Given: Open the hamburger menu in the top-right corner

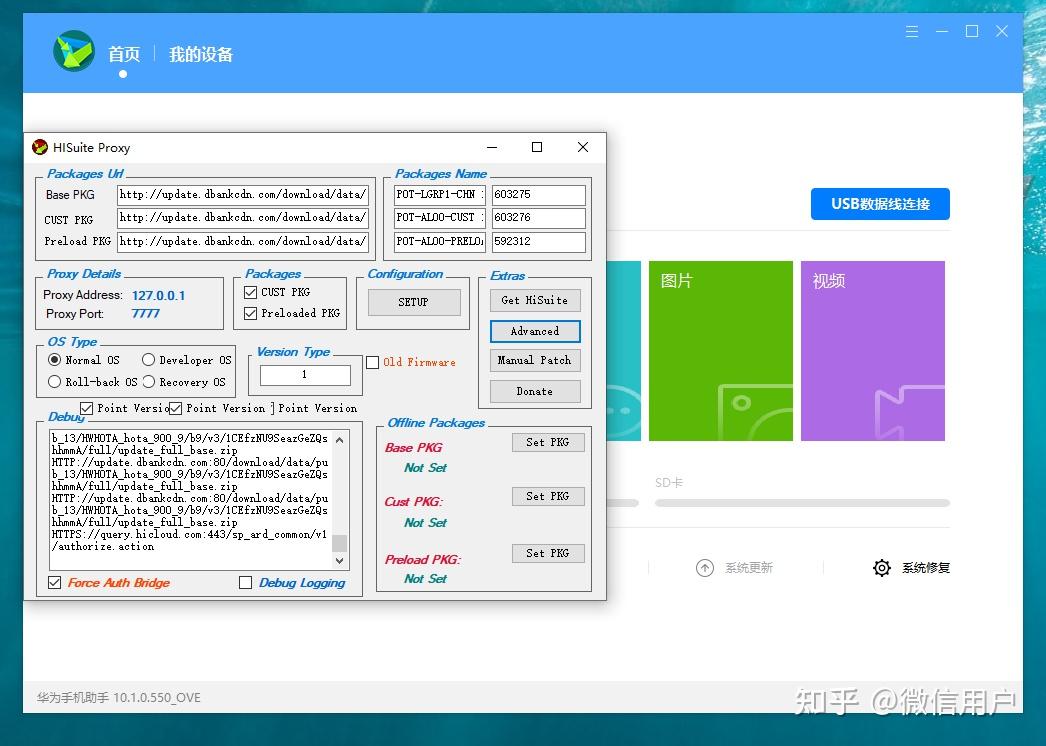Looking at the screenshot, I should (x=911, y=31).
